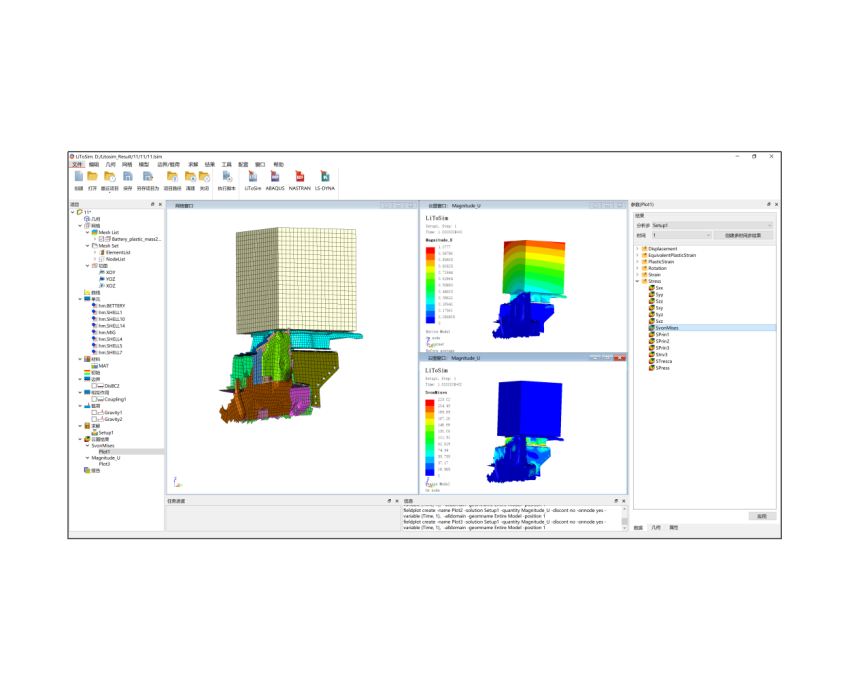Select the XOZ section plane icon
The height and width of the screenshot is (680, 850).
click(x=102, y=286)
